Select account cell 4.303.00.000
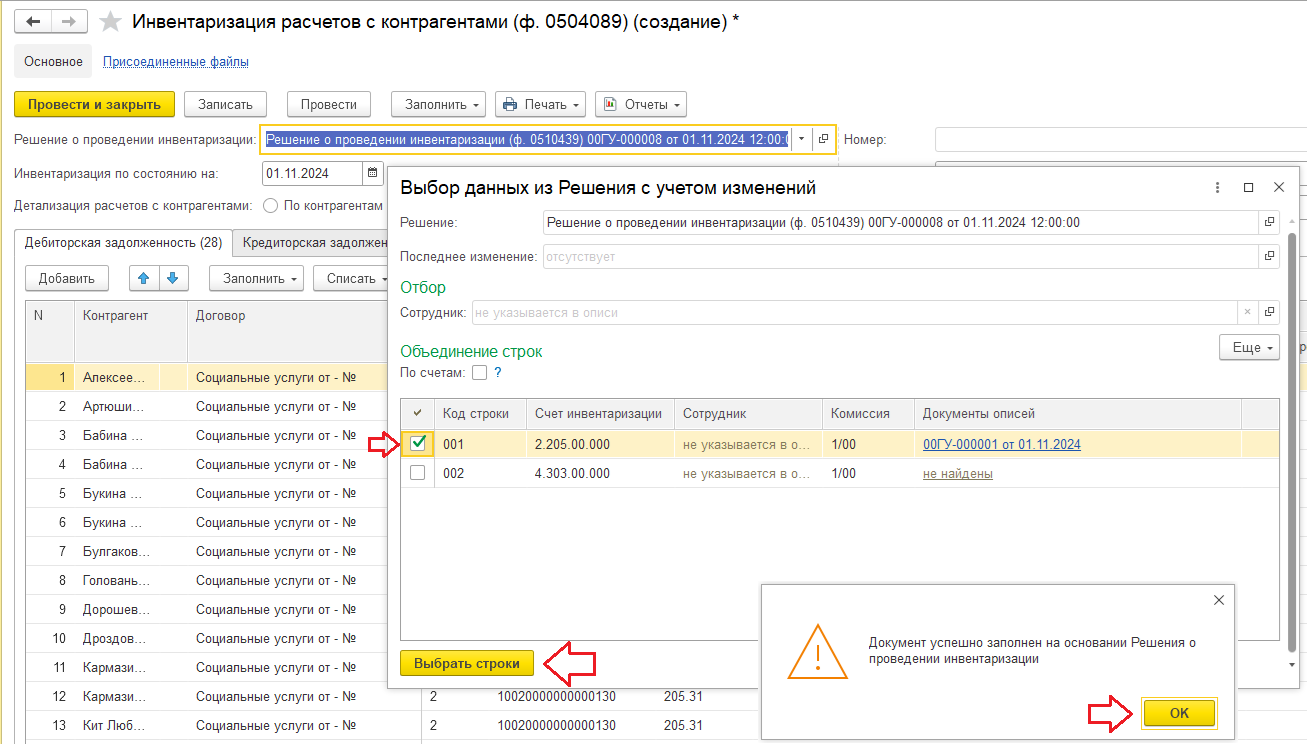1307x744 pixels. 601,473
